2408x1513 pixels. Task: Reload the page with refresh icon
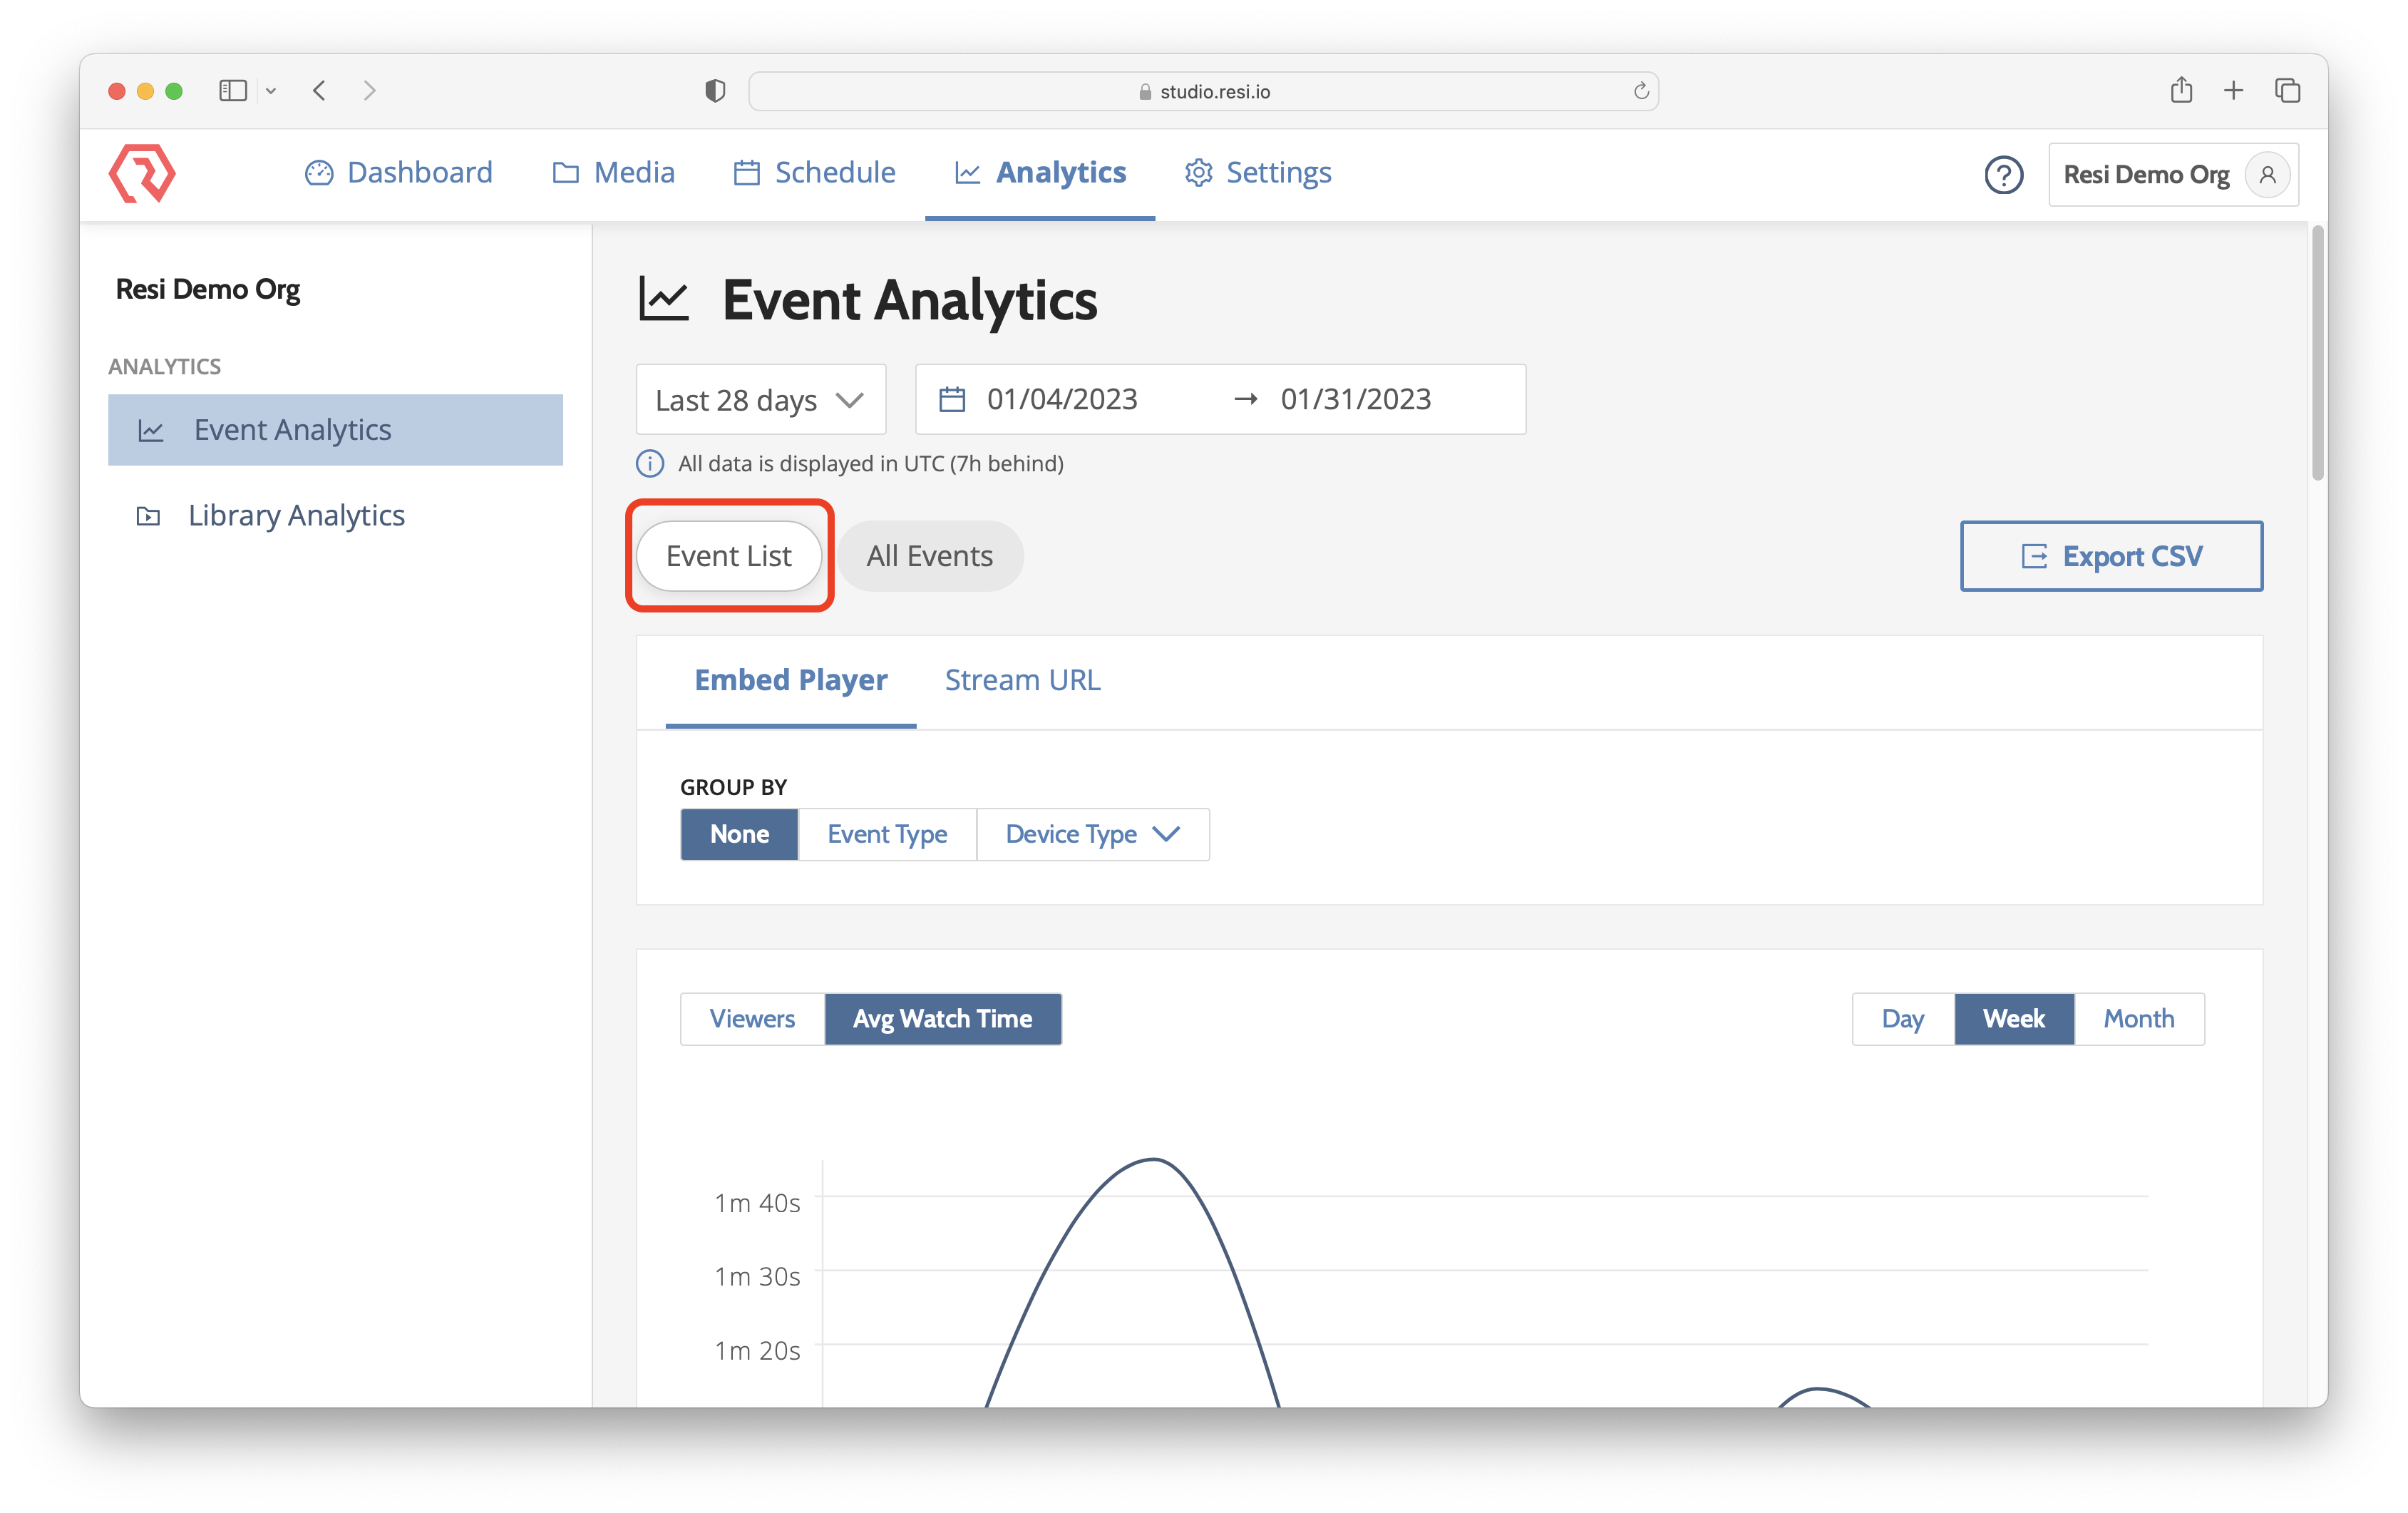click(x=1641, y=91)
